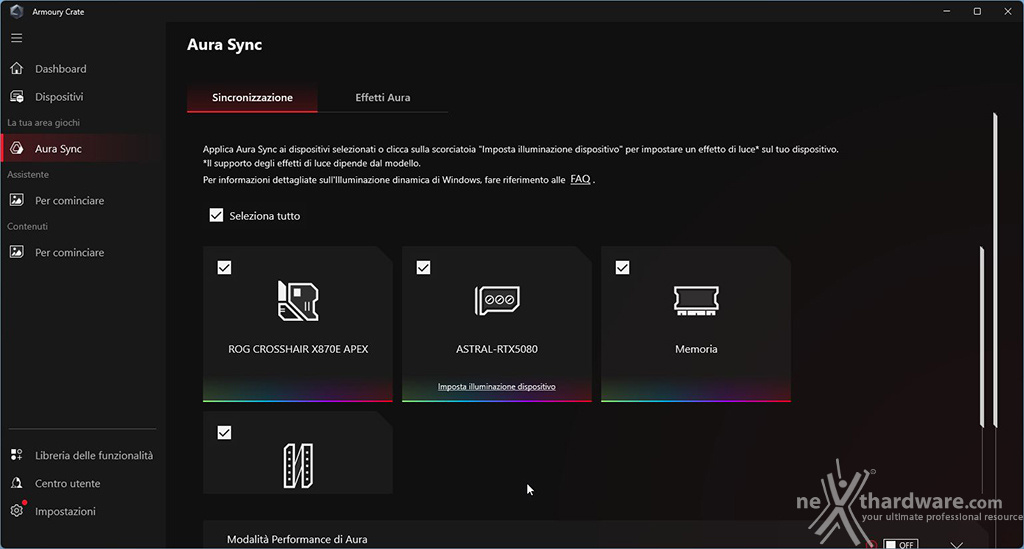Click the Centro utente bell icon

pos(17,483)
